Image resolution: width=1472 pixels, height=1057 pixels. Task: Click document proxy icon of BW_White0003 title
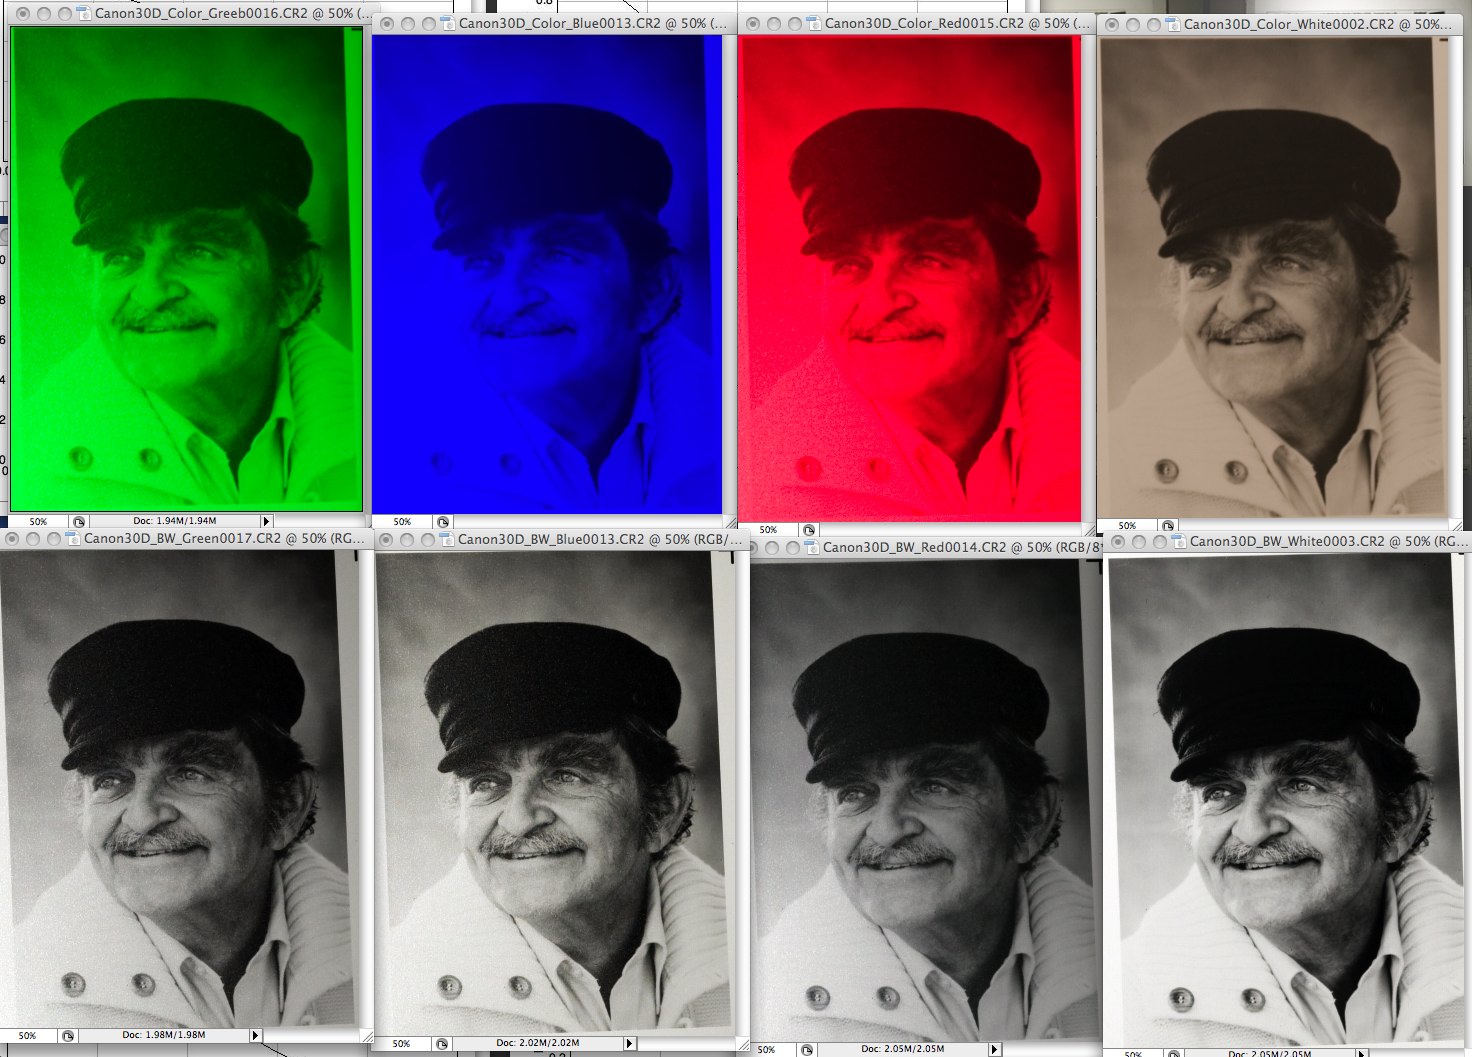(x=1179, y=542)
